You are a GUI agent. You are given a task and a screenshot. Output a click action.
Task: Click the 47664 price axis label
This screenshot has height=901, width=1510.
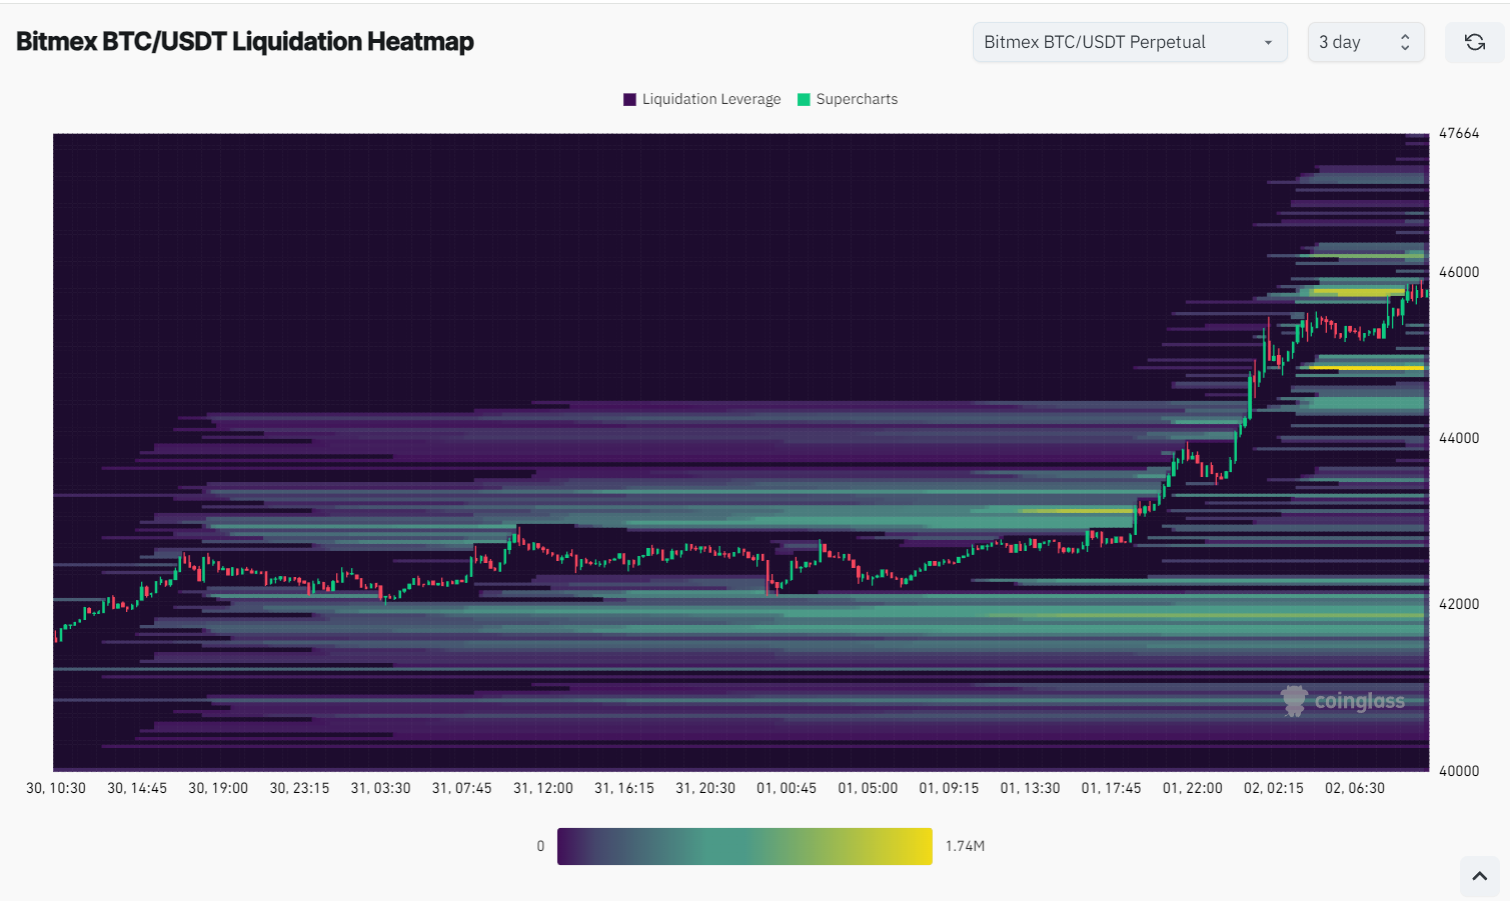[x=1459, y=133]
